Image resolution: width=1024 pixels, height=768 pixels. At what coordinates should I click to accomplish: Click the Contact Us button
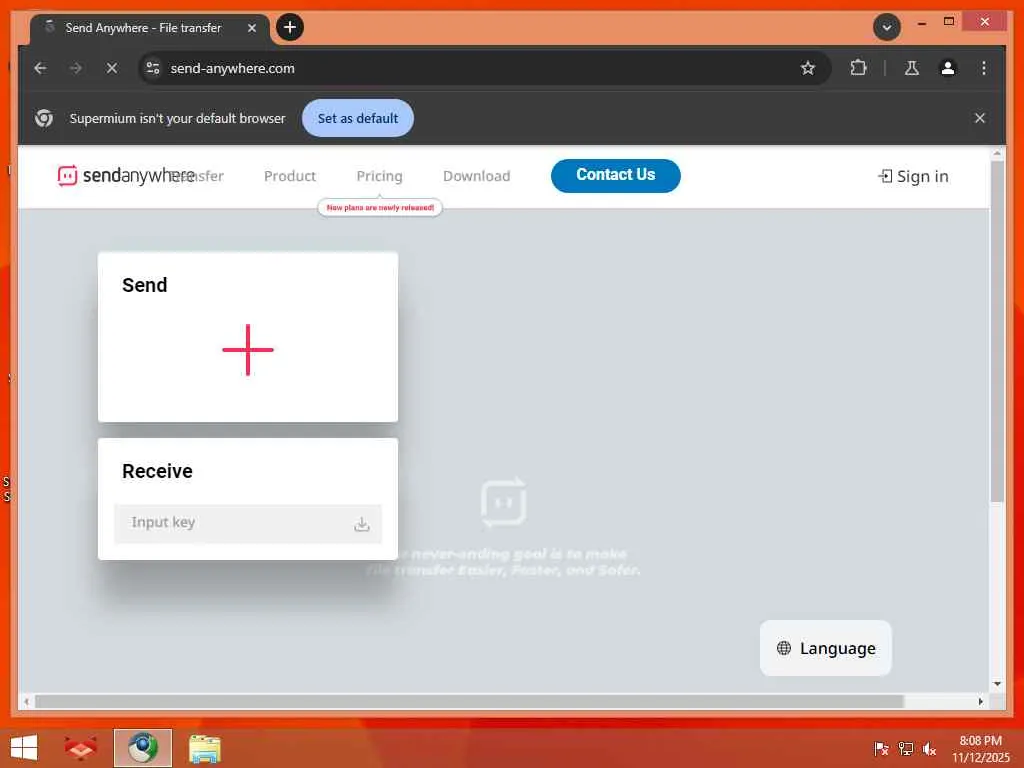(x=615, y=175)
